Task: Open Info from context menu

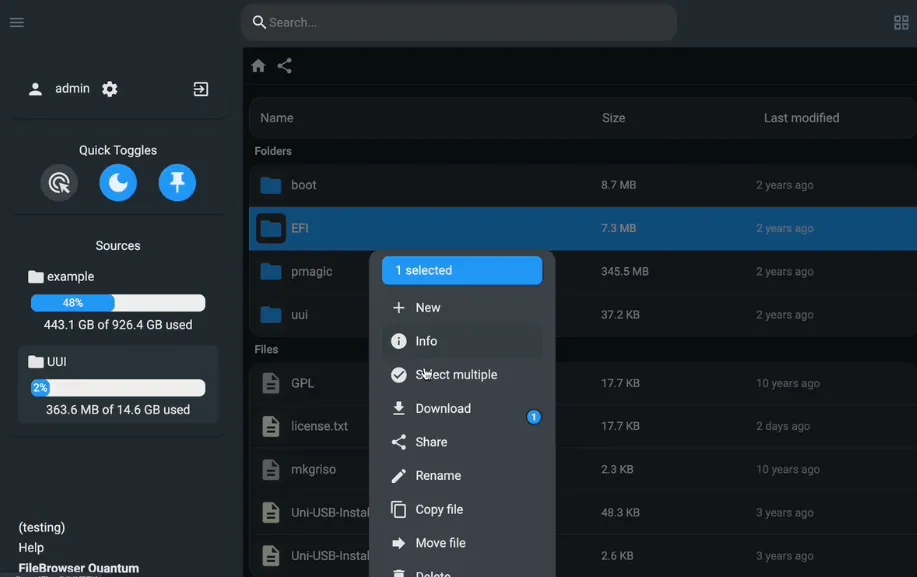Action: 462,341
